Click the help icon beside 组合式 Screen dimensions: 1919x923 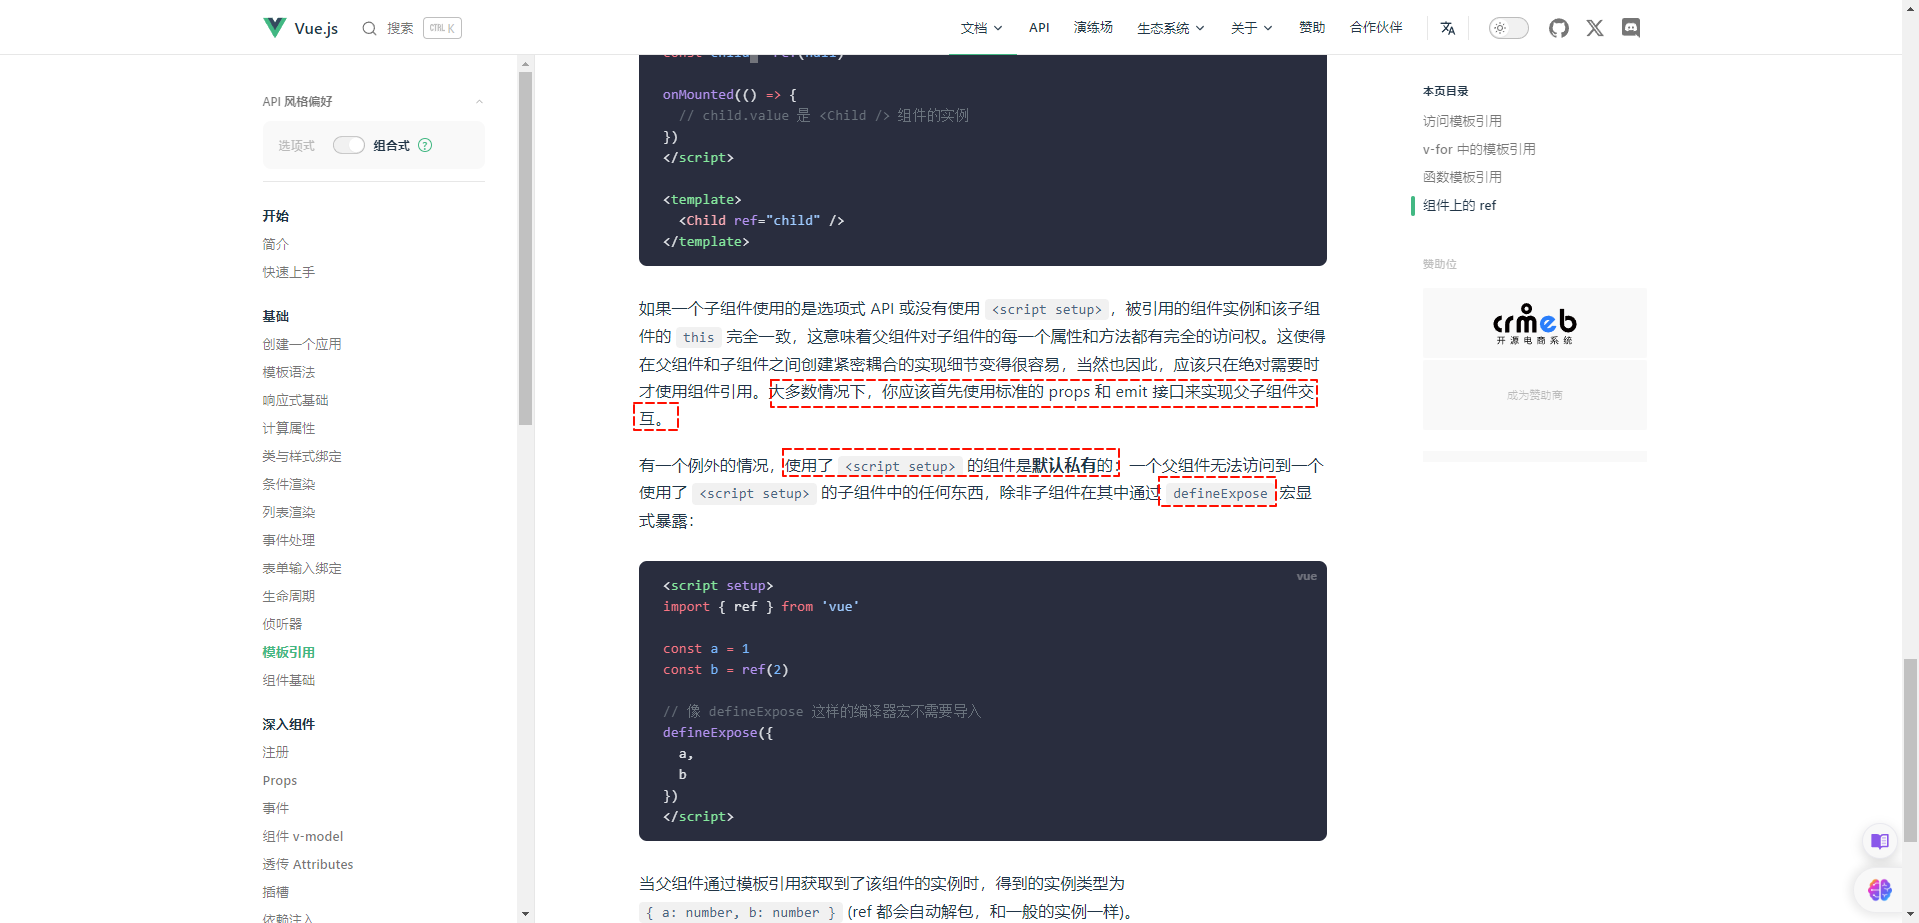425,145
